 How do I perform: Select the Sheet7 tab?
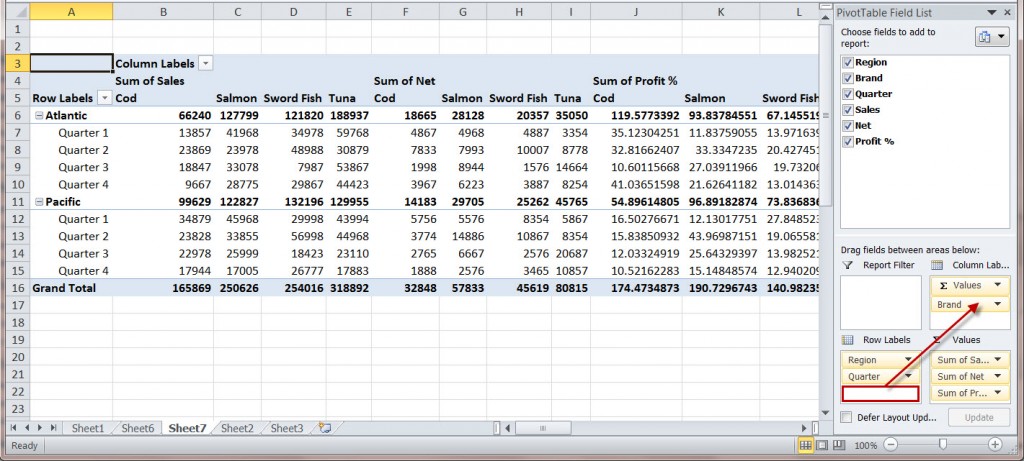coord(187,428)
